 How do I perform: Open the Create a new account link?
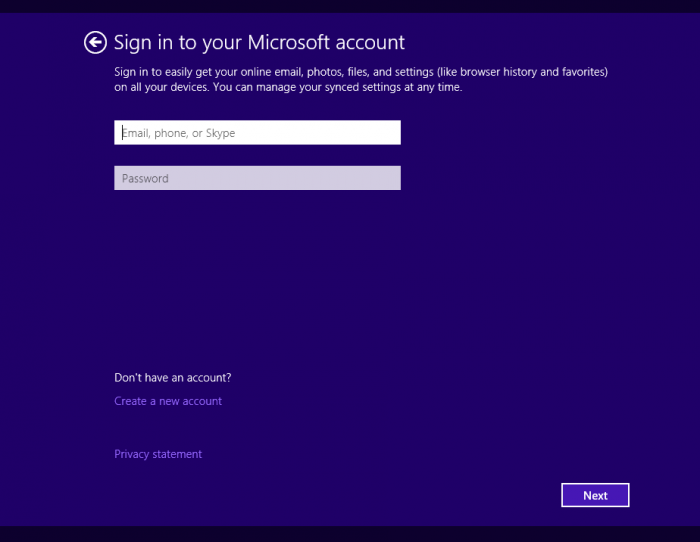168,401
